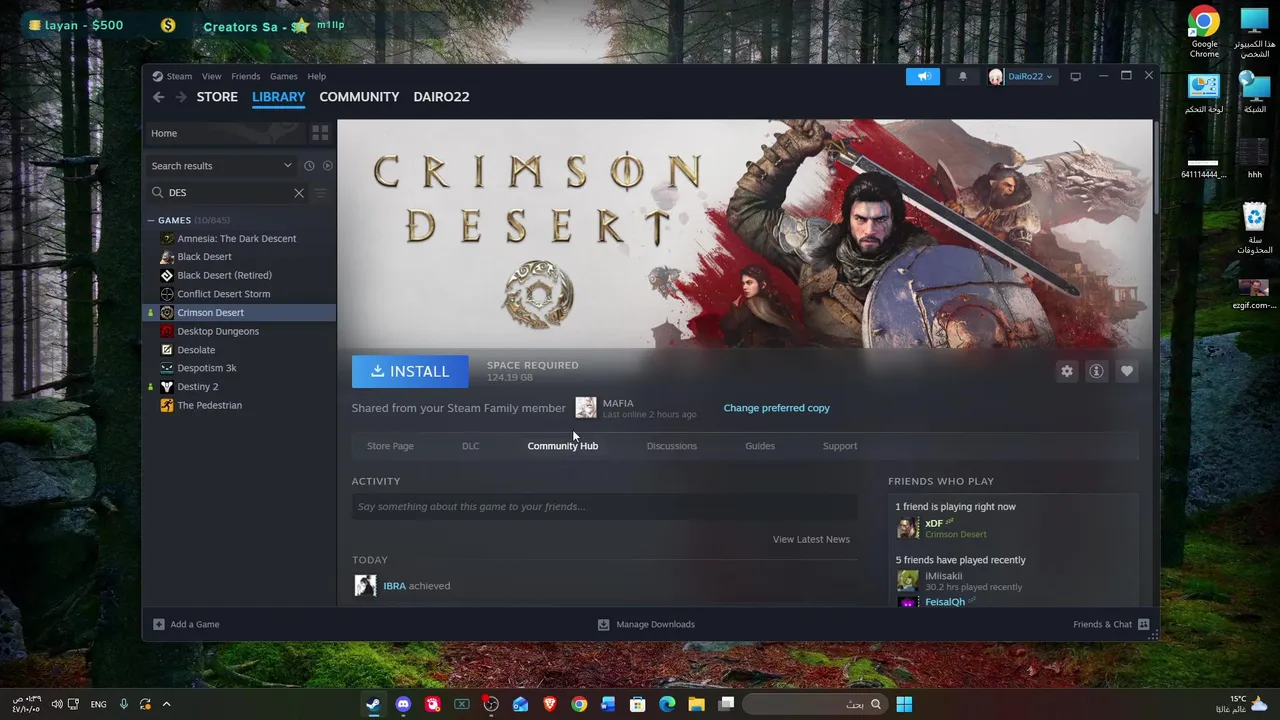1280x720 pixels.
Task: Open the DLC tab
Action: coord(471,446)
